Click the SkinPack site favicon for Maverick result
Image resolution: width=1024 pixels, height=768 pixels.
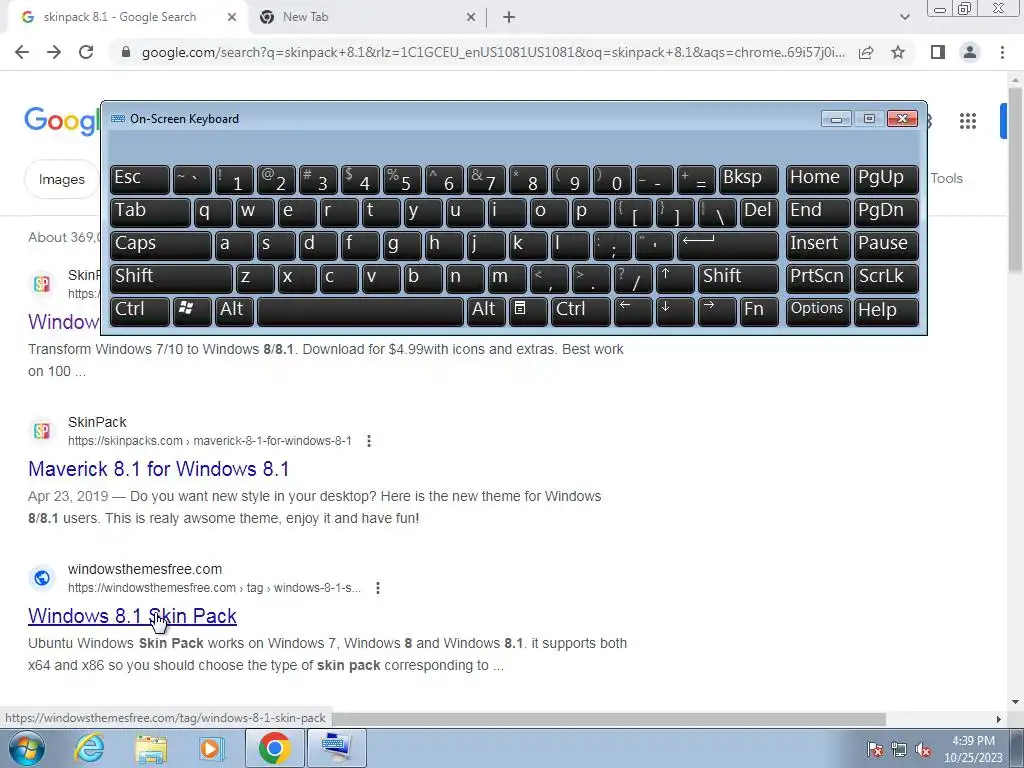point(42,431)
